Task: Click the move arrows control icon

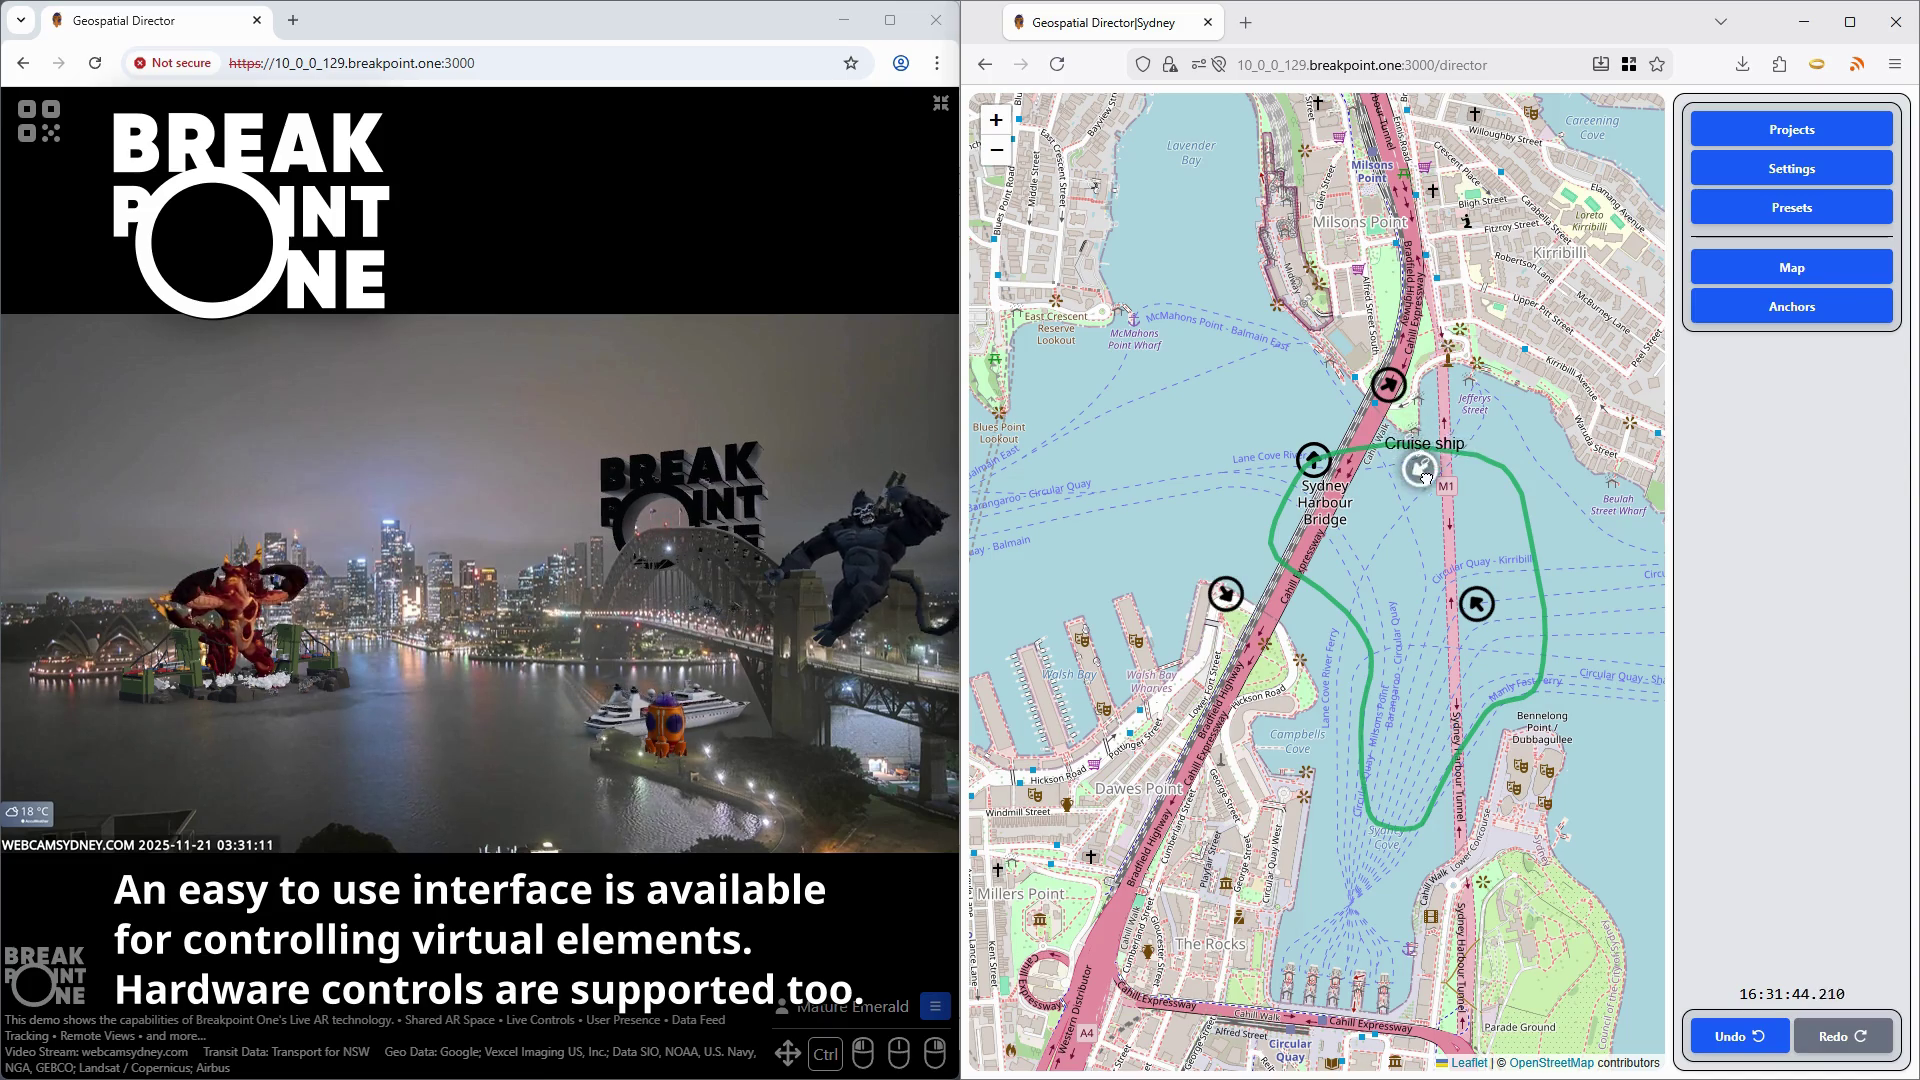Action: coord(787,1053)
